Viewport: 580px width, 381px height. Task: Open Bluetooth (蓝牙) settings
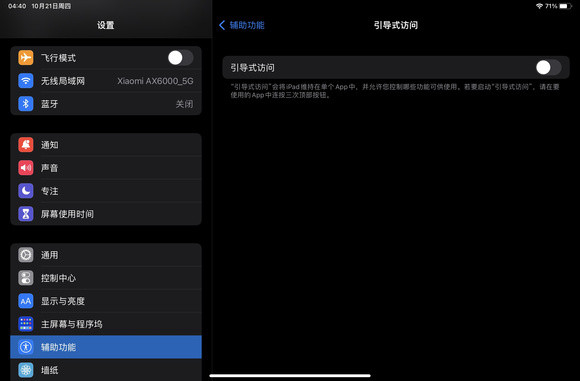click(106, 104)
